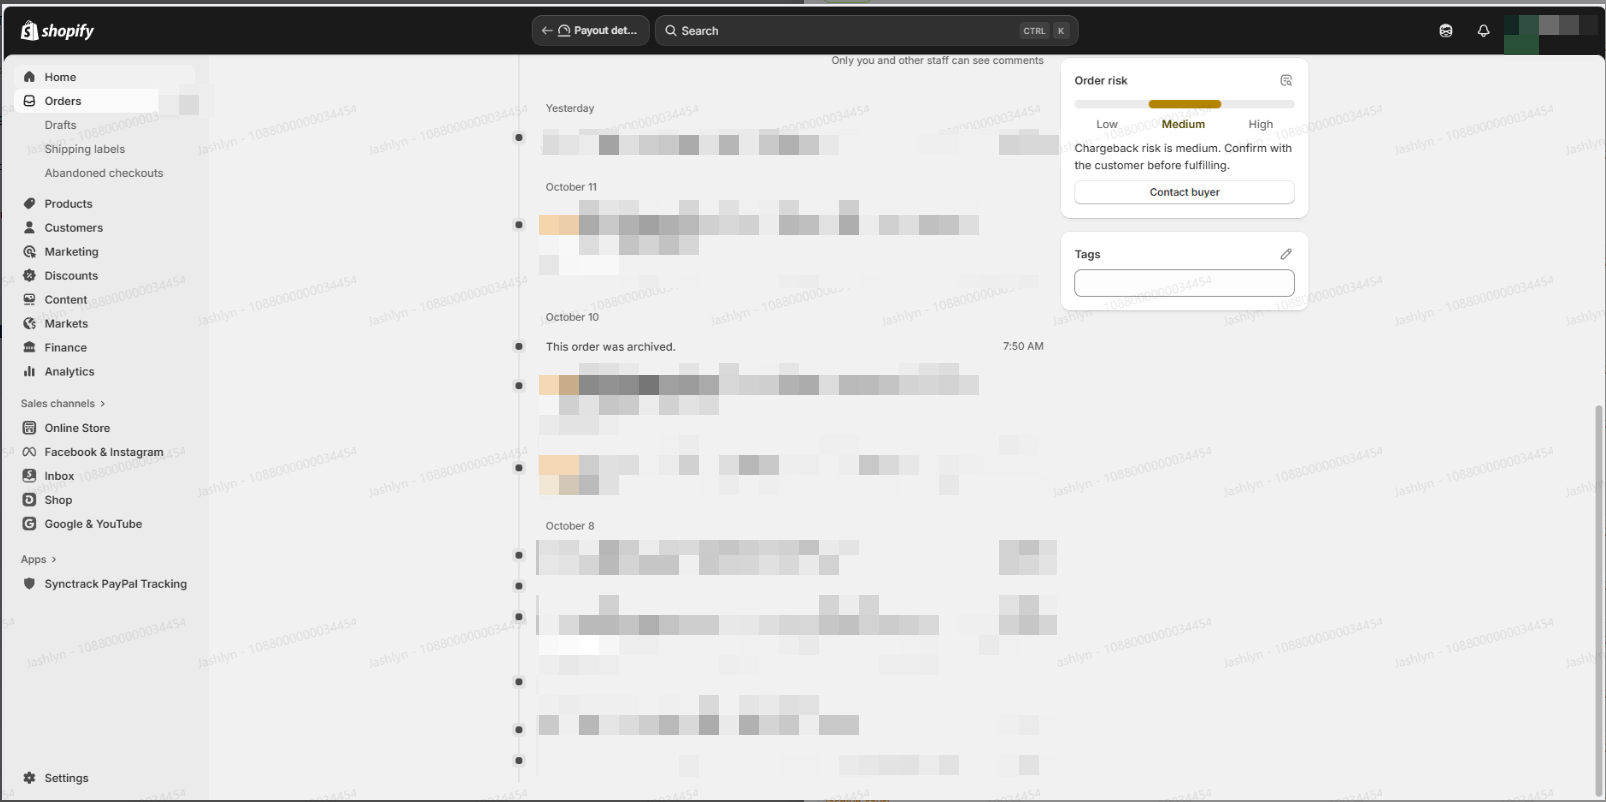Open Abandoned checkouts under Orders
1606x802 pixels.
103,173
